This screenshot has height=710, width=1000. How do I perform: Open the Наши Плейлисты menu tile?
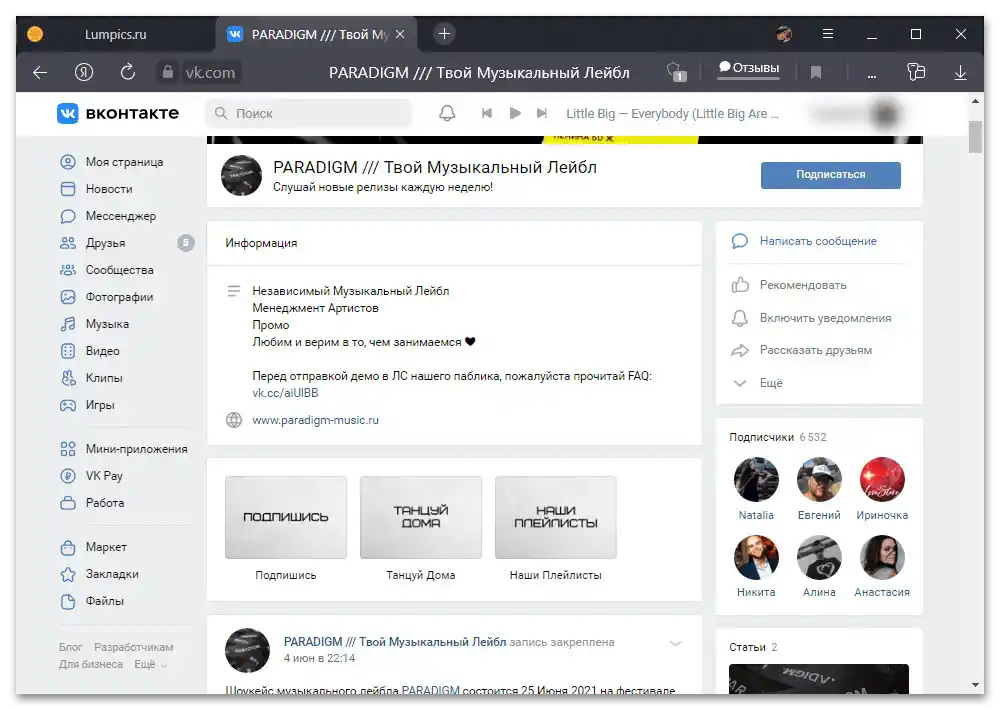click(x=555, y=517)
